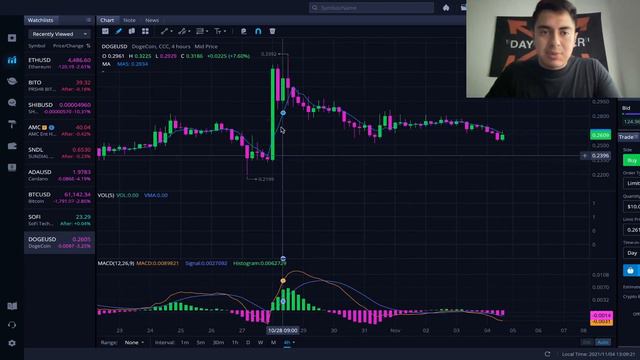Select BTCUSD in the watchlist
The image size is (640, 360).
[59, 198]
